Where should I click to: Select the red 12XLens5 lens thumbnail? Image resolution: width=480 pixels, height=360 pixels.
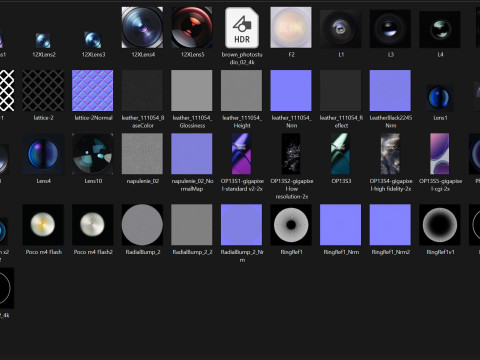tap(192, 27)
